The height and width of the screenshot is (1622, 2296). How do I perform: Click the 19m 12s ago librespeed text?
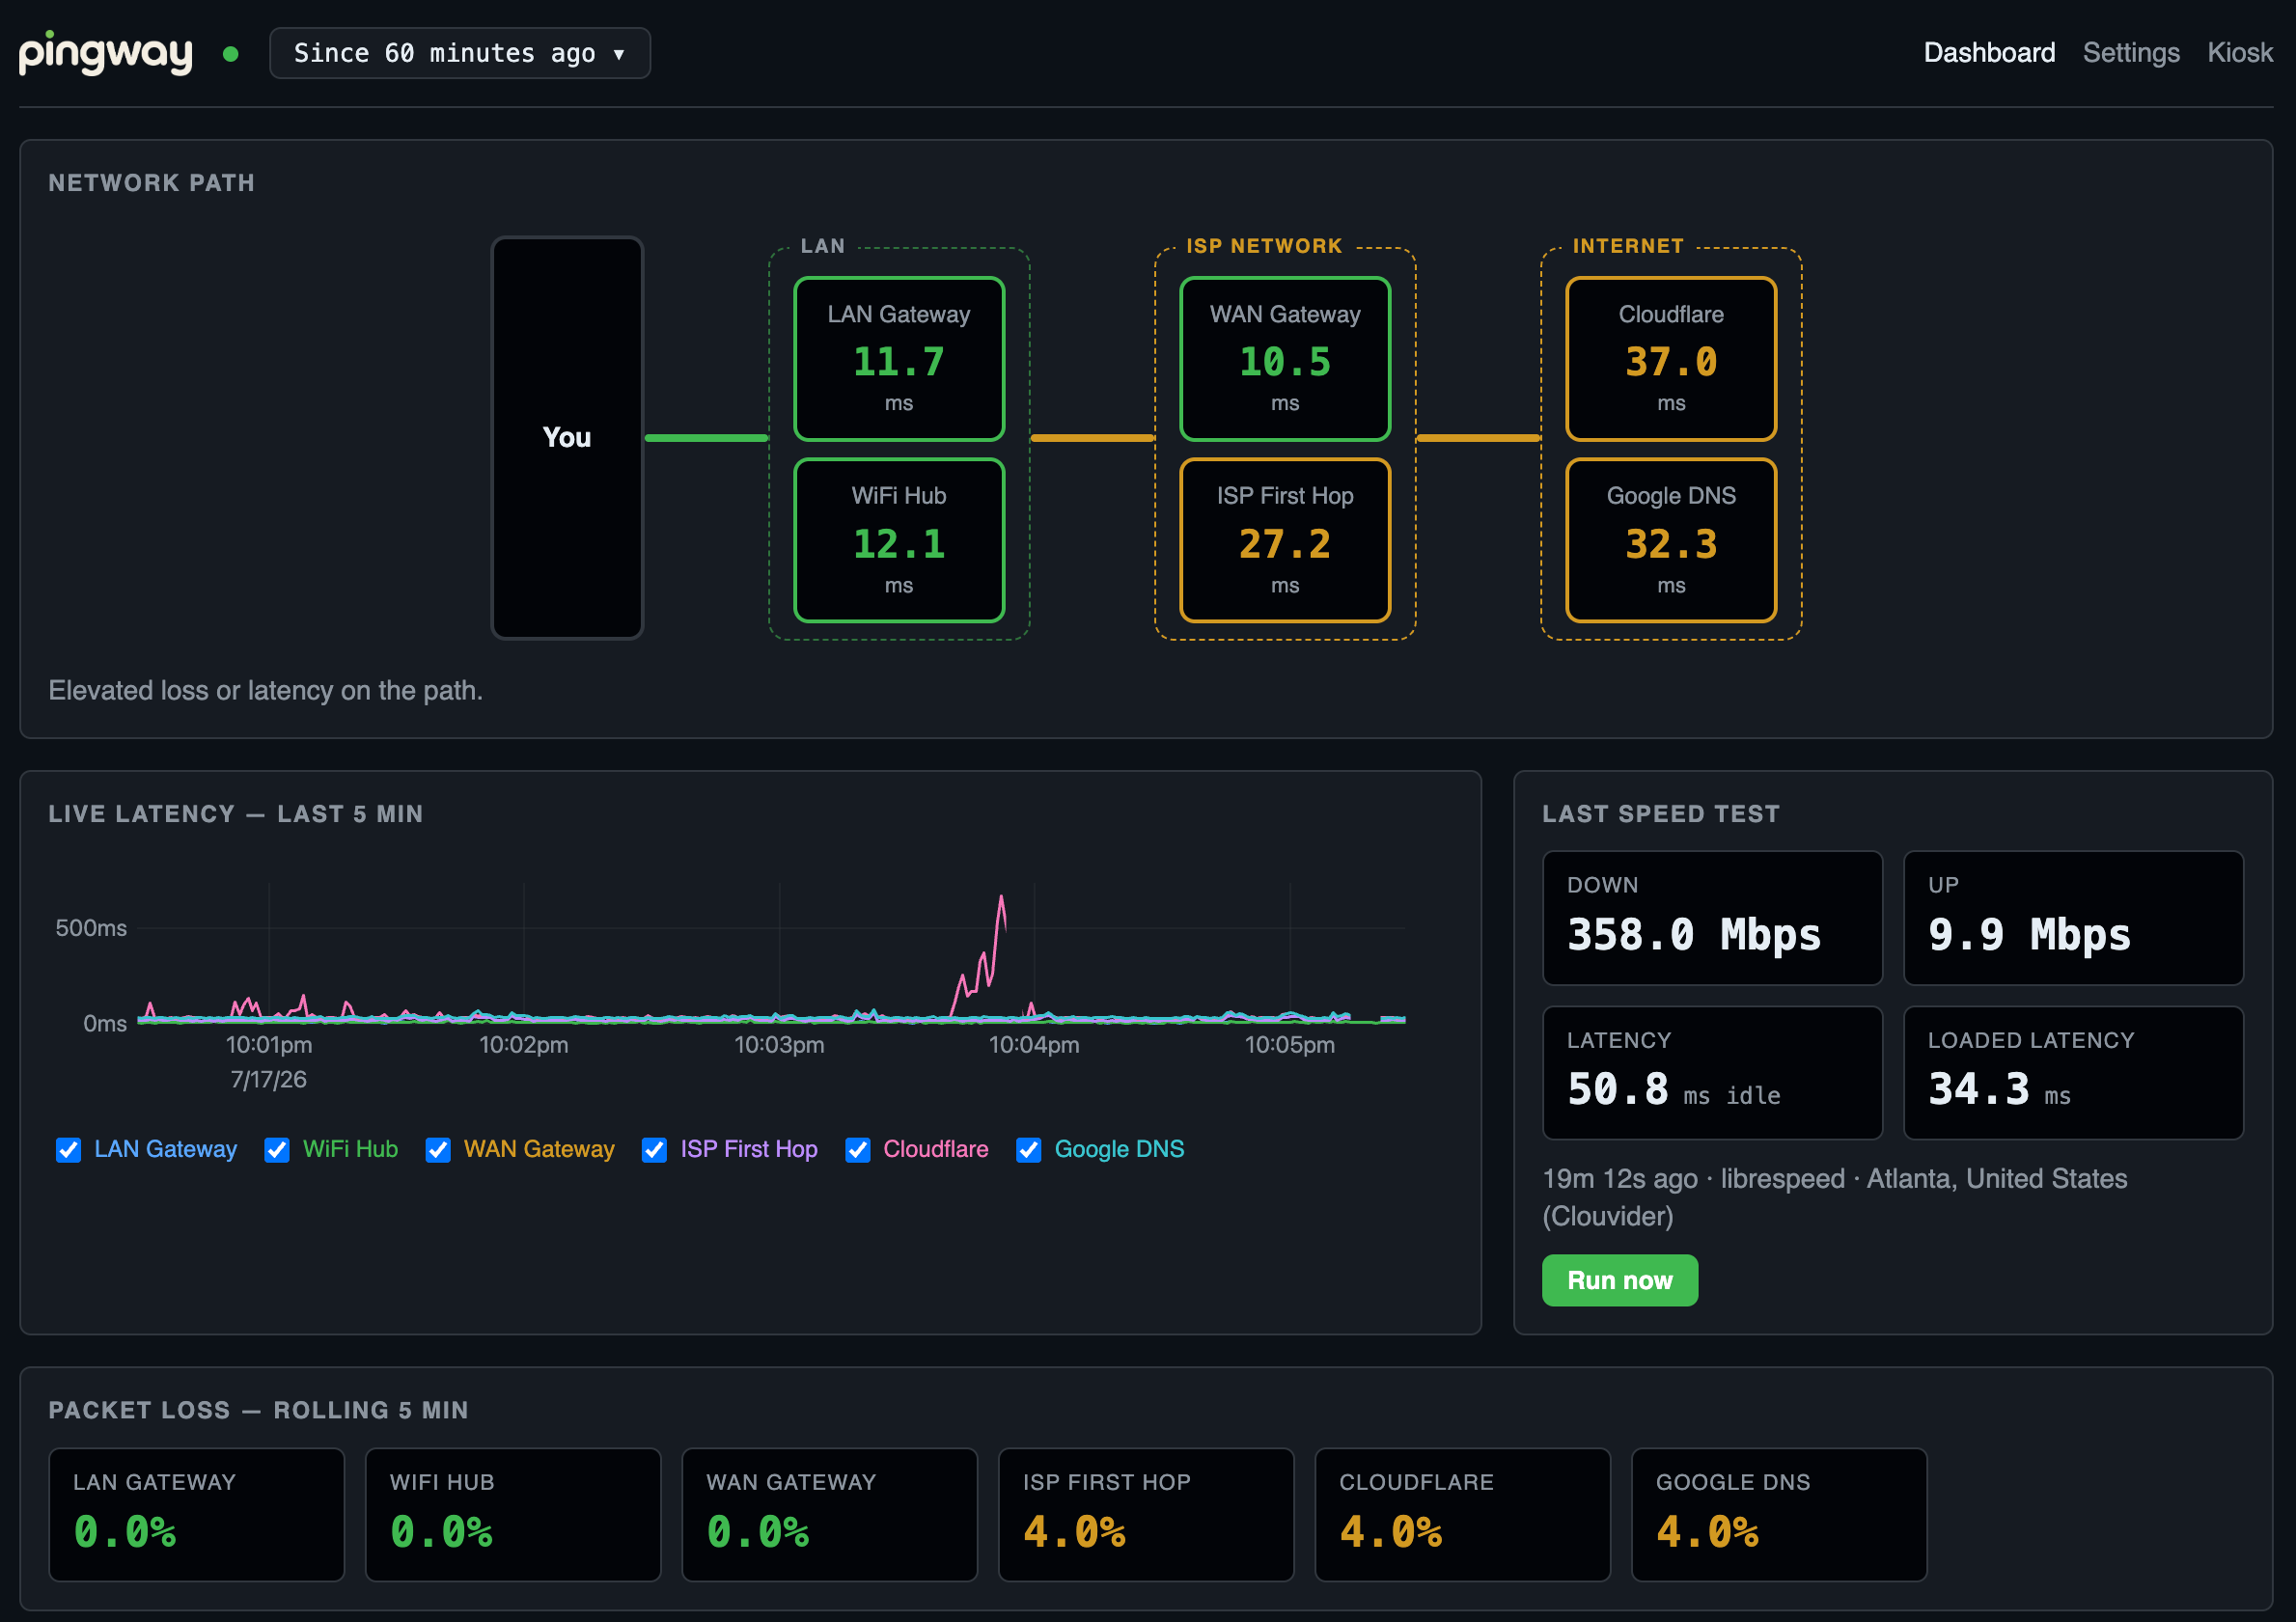(x=1835, y=1197)
